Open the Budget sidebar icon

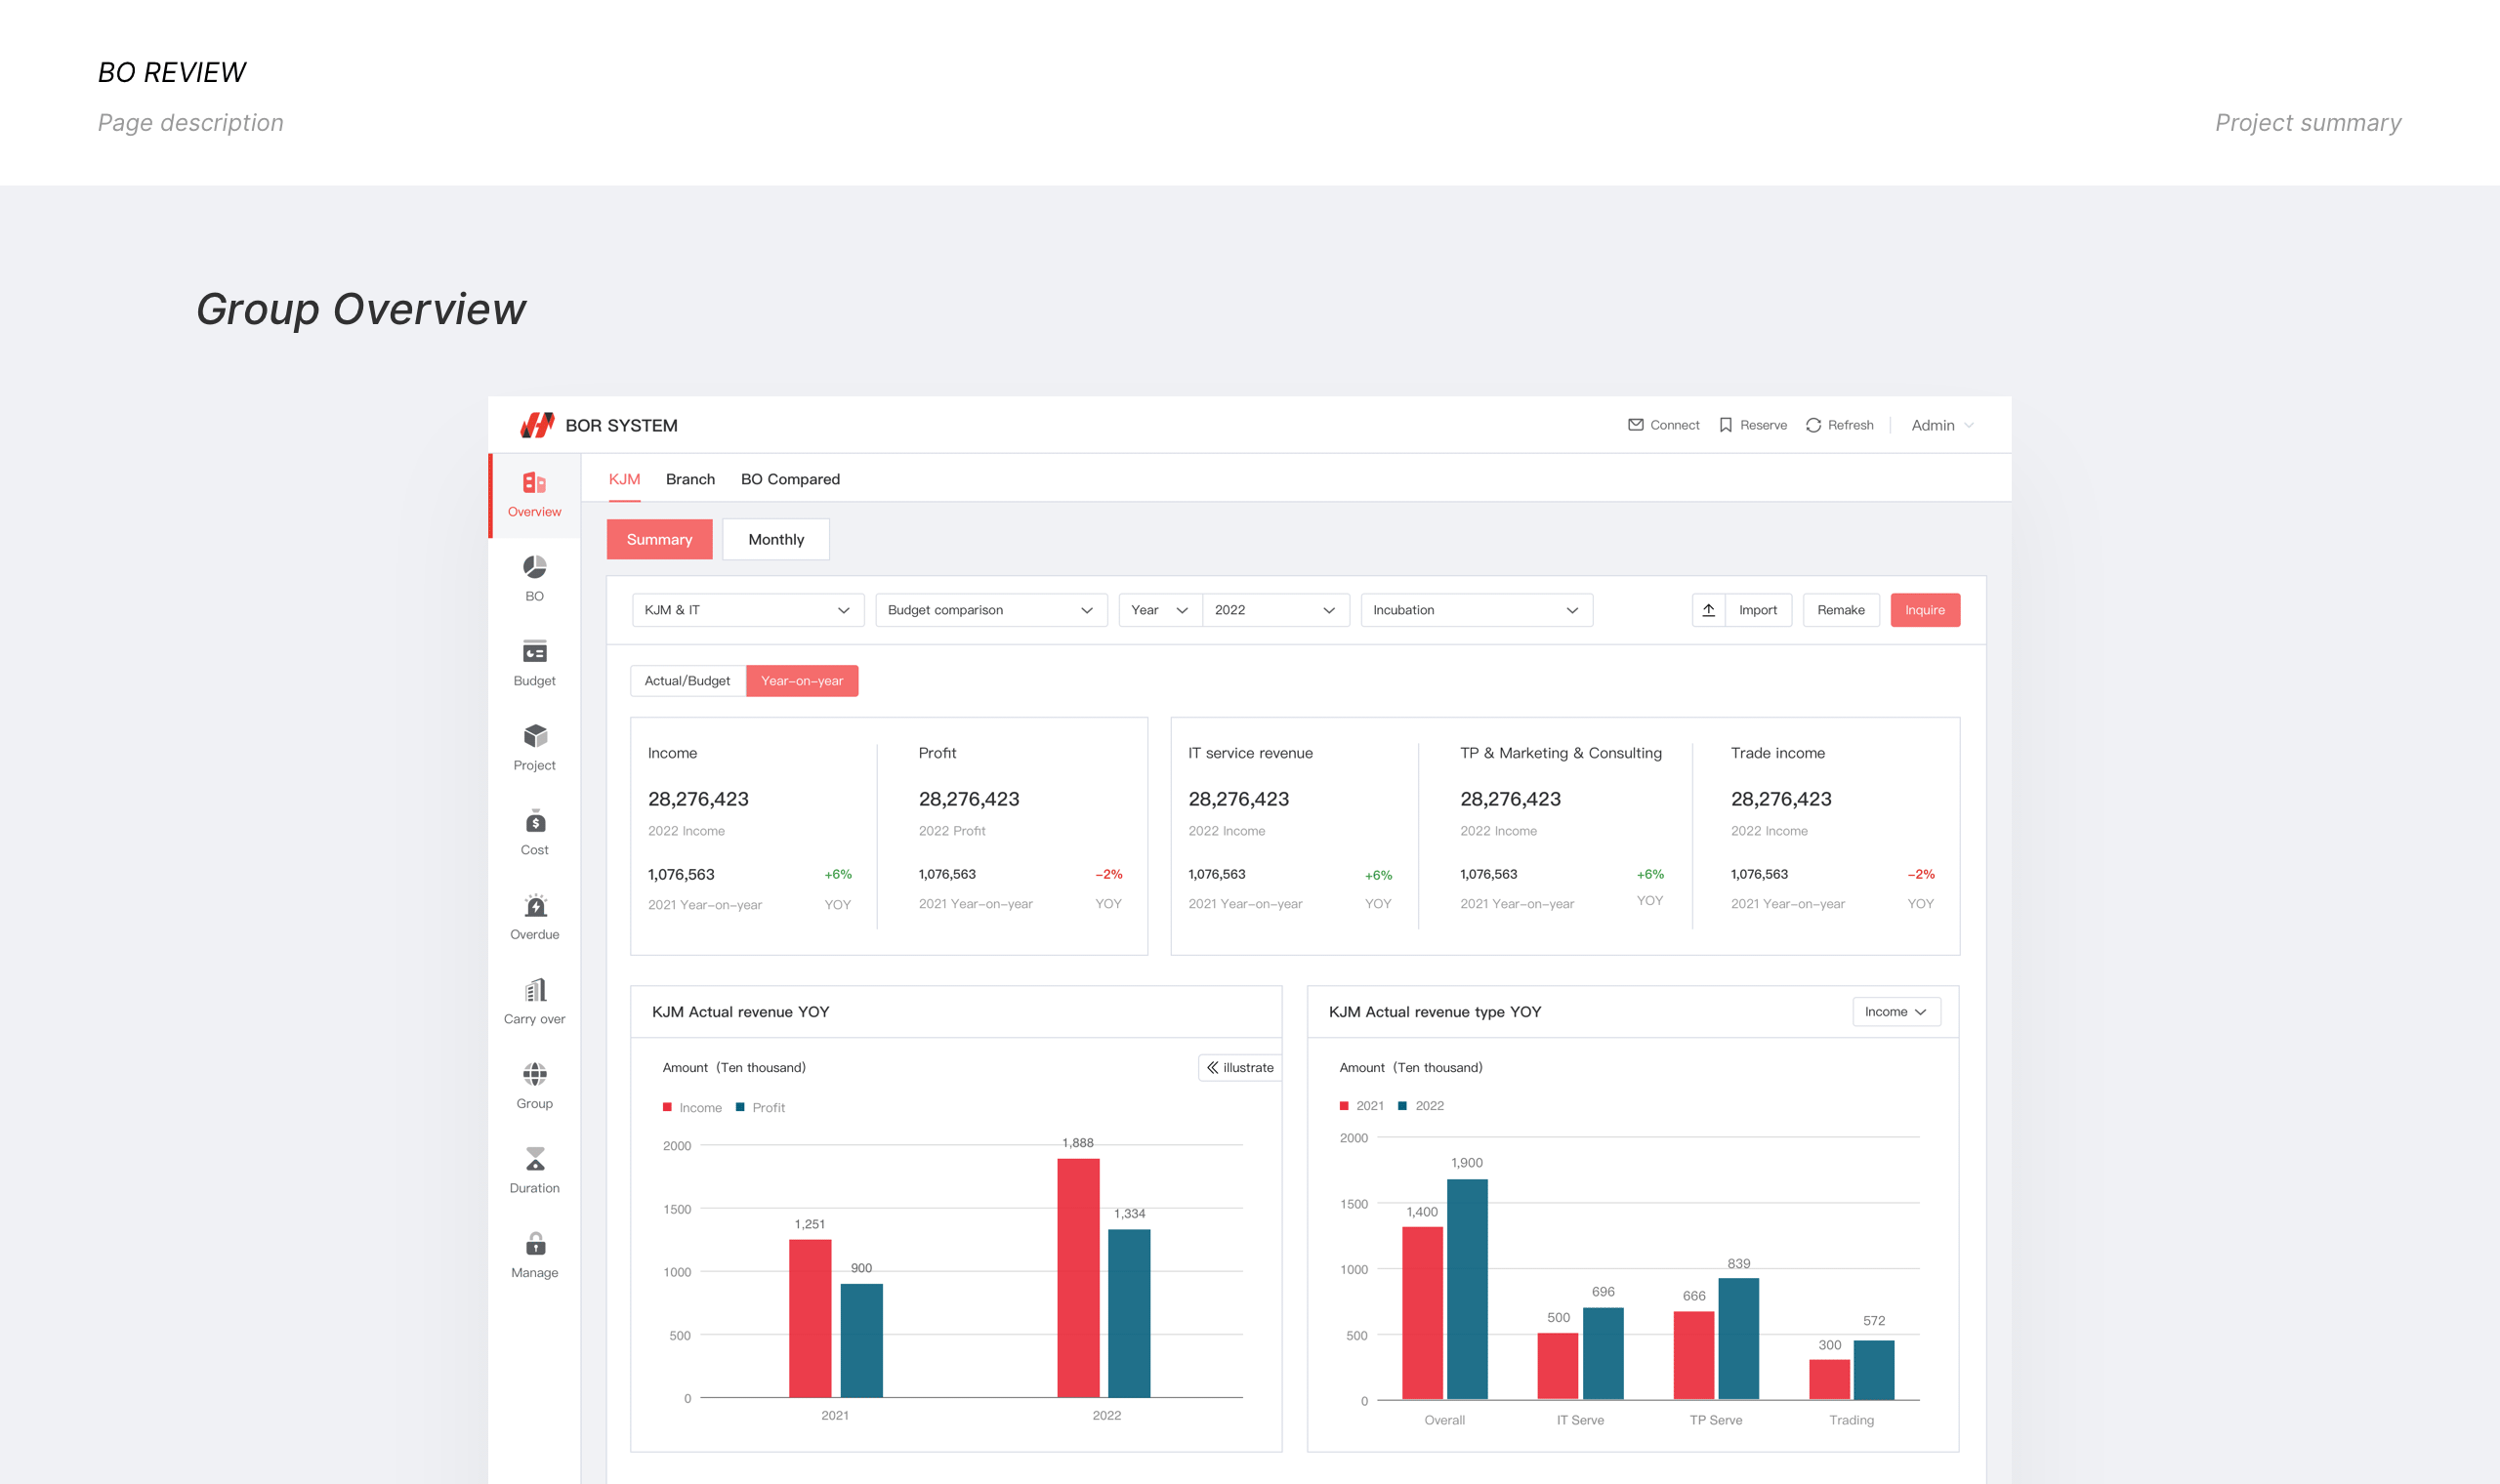click(x=535, y=652)
